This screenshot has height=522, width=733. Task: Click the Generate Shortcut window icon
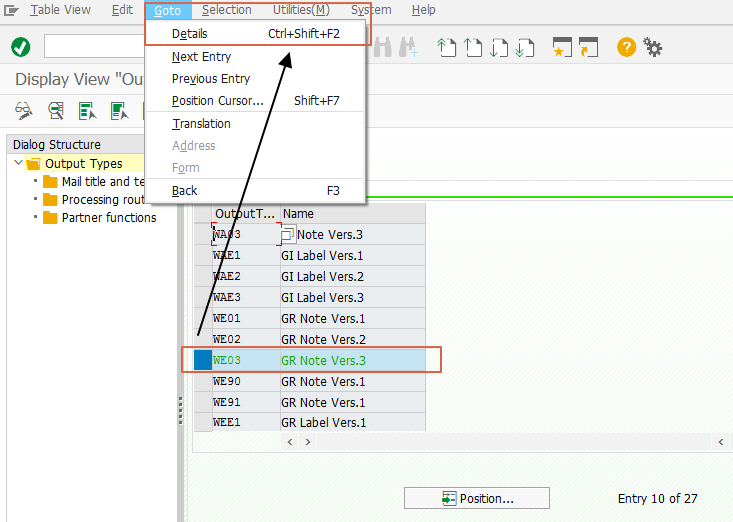pyautogui.click(x=588, y=47)
